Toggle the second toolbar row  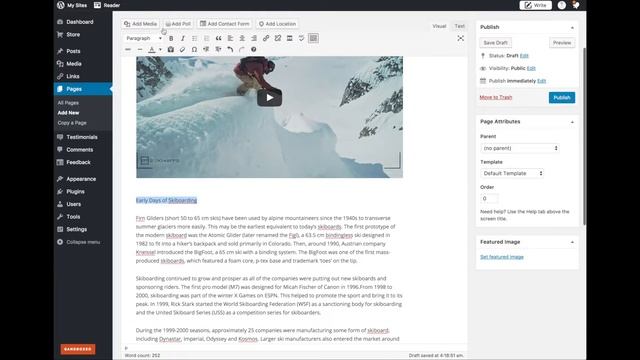point(313,38)
